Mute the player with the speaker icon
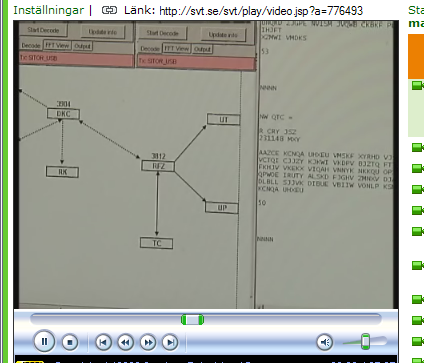Screen dimensions: 424x363 (325, 342)
